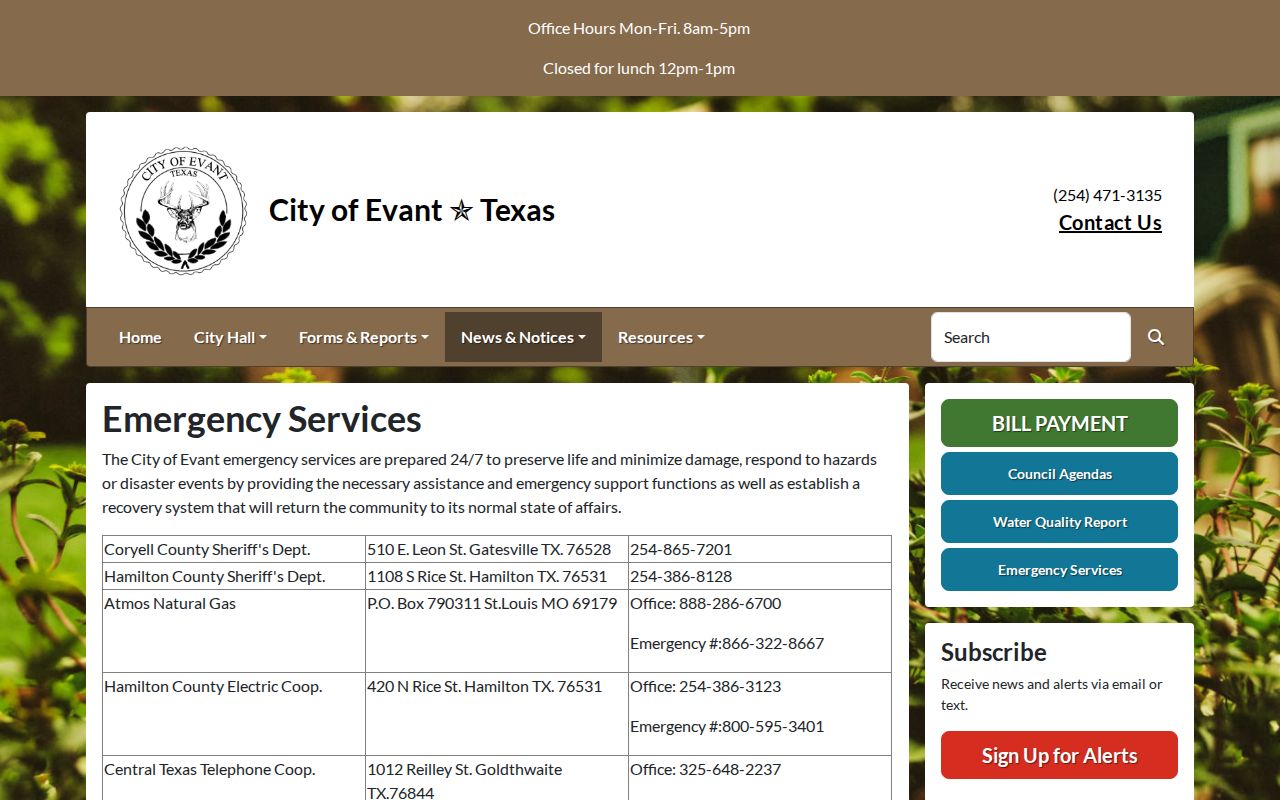Focus the Search input field

[x=1031, y=337]
